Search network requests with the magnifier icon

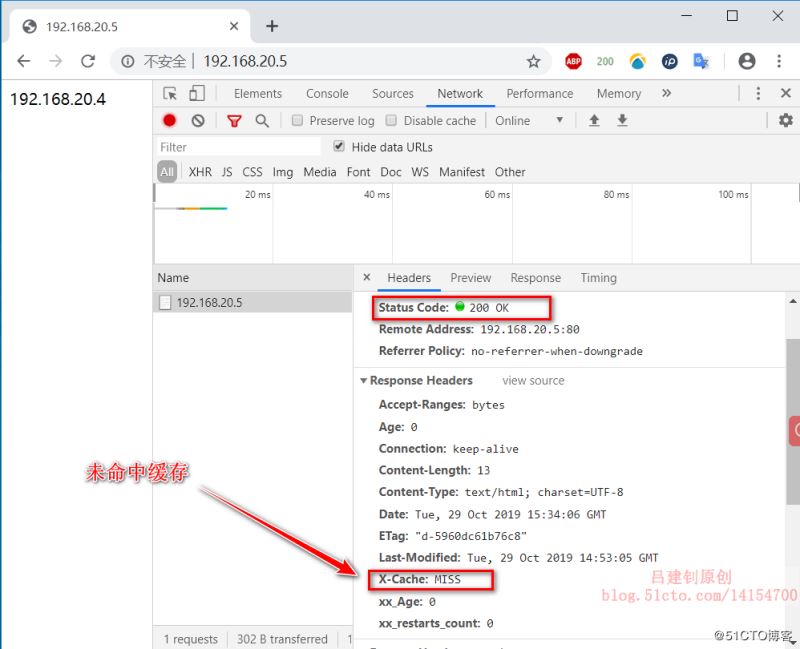[x=261, y=120]
